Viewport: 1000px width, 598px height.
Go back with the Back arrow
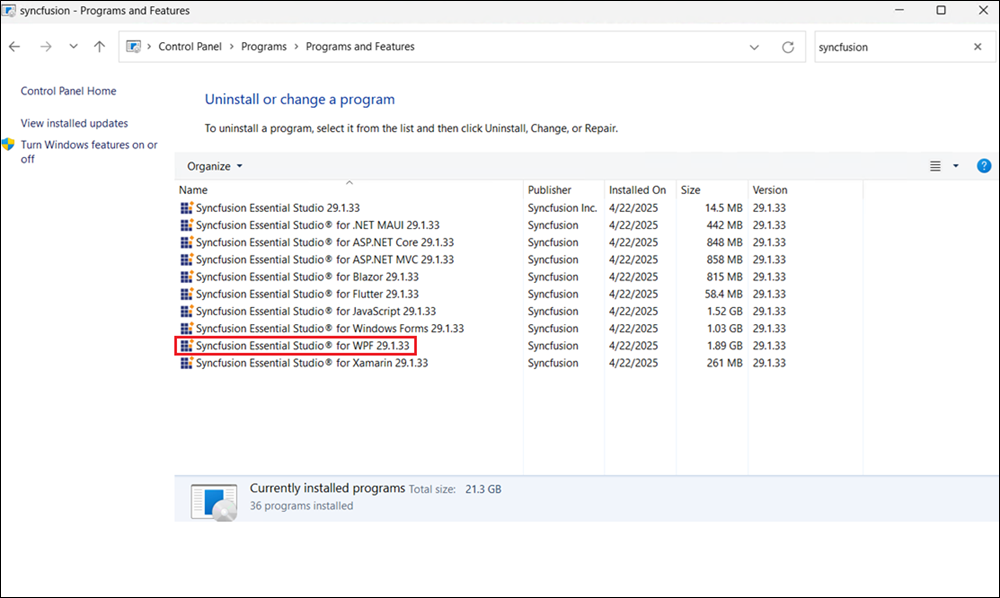click(x=15, y=47)
